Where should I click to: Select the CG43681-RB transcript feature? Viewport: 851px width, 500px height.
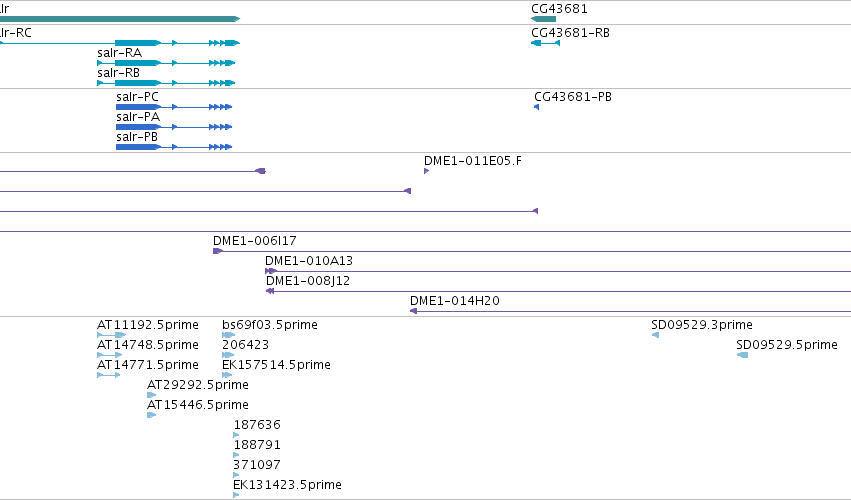tap(545, 43)
